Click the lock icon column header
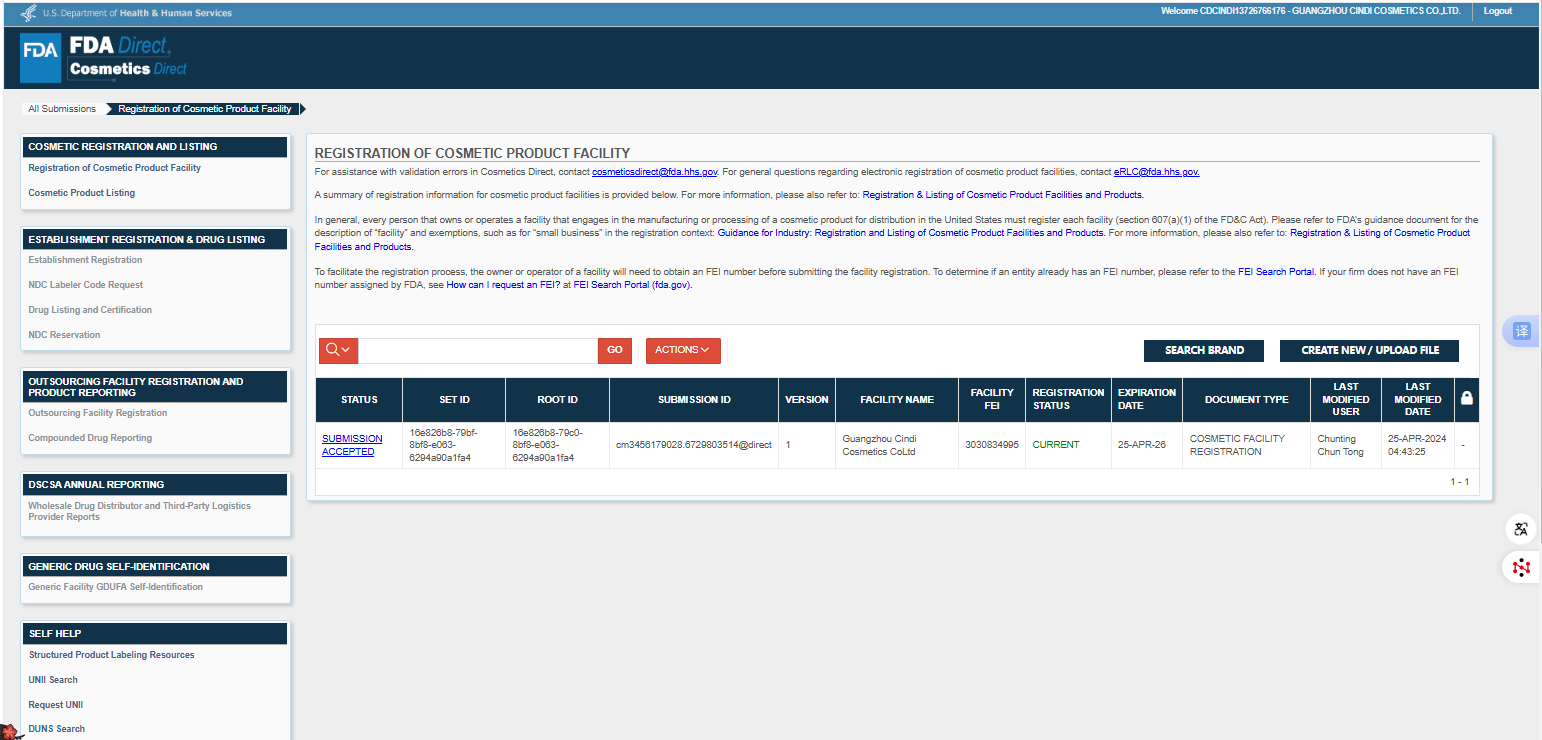This screenshot has height=740, width=1542. click(x=1466, y=399)
